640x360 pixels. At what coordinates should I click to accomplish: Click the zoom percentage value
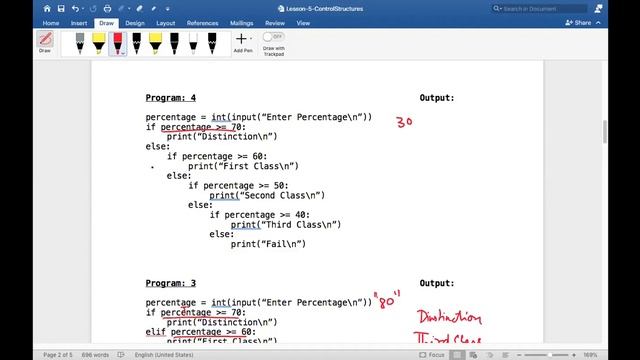click(590, 355)
